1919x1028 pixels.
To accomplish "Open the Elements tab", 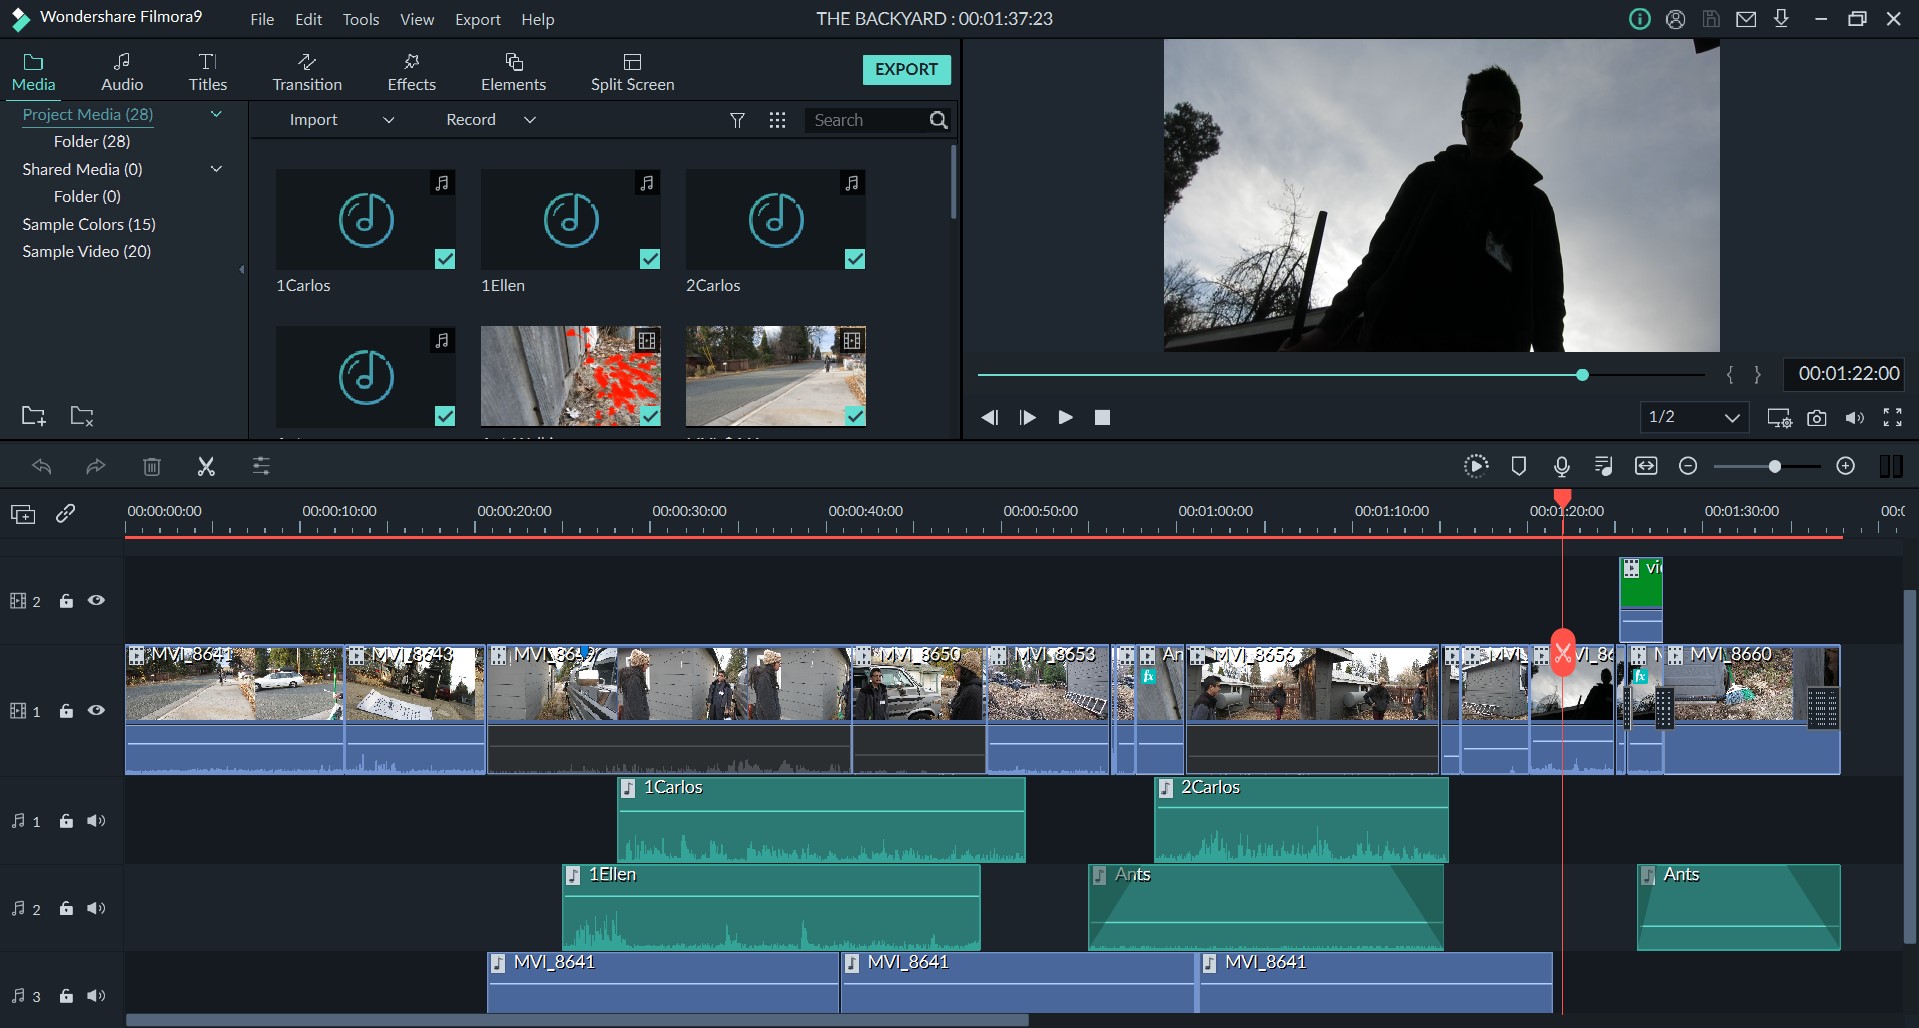I will point(513,73).
